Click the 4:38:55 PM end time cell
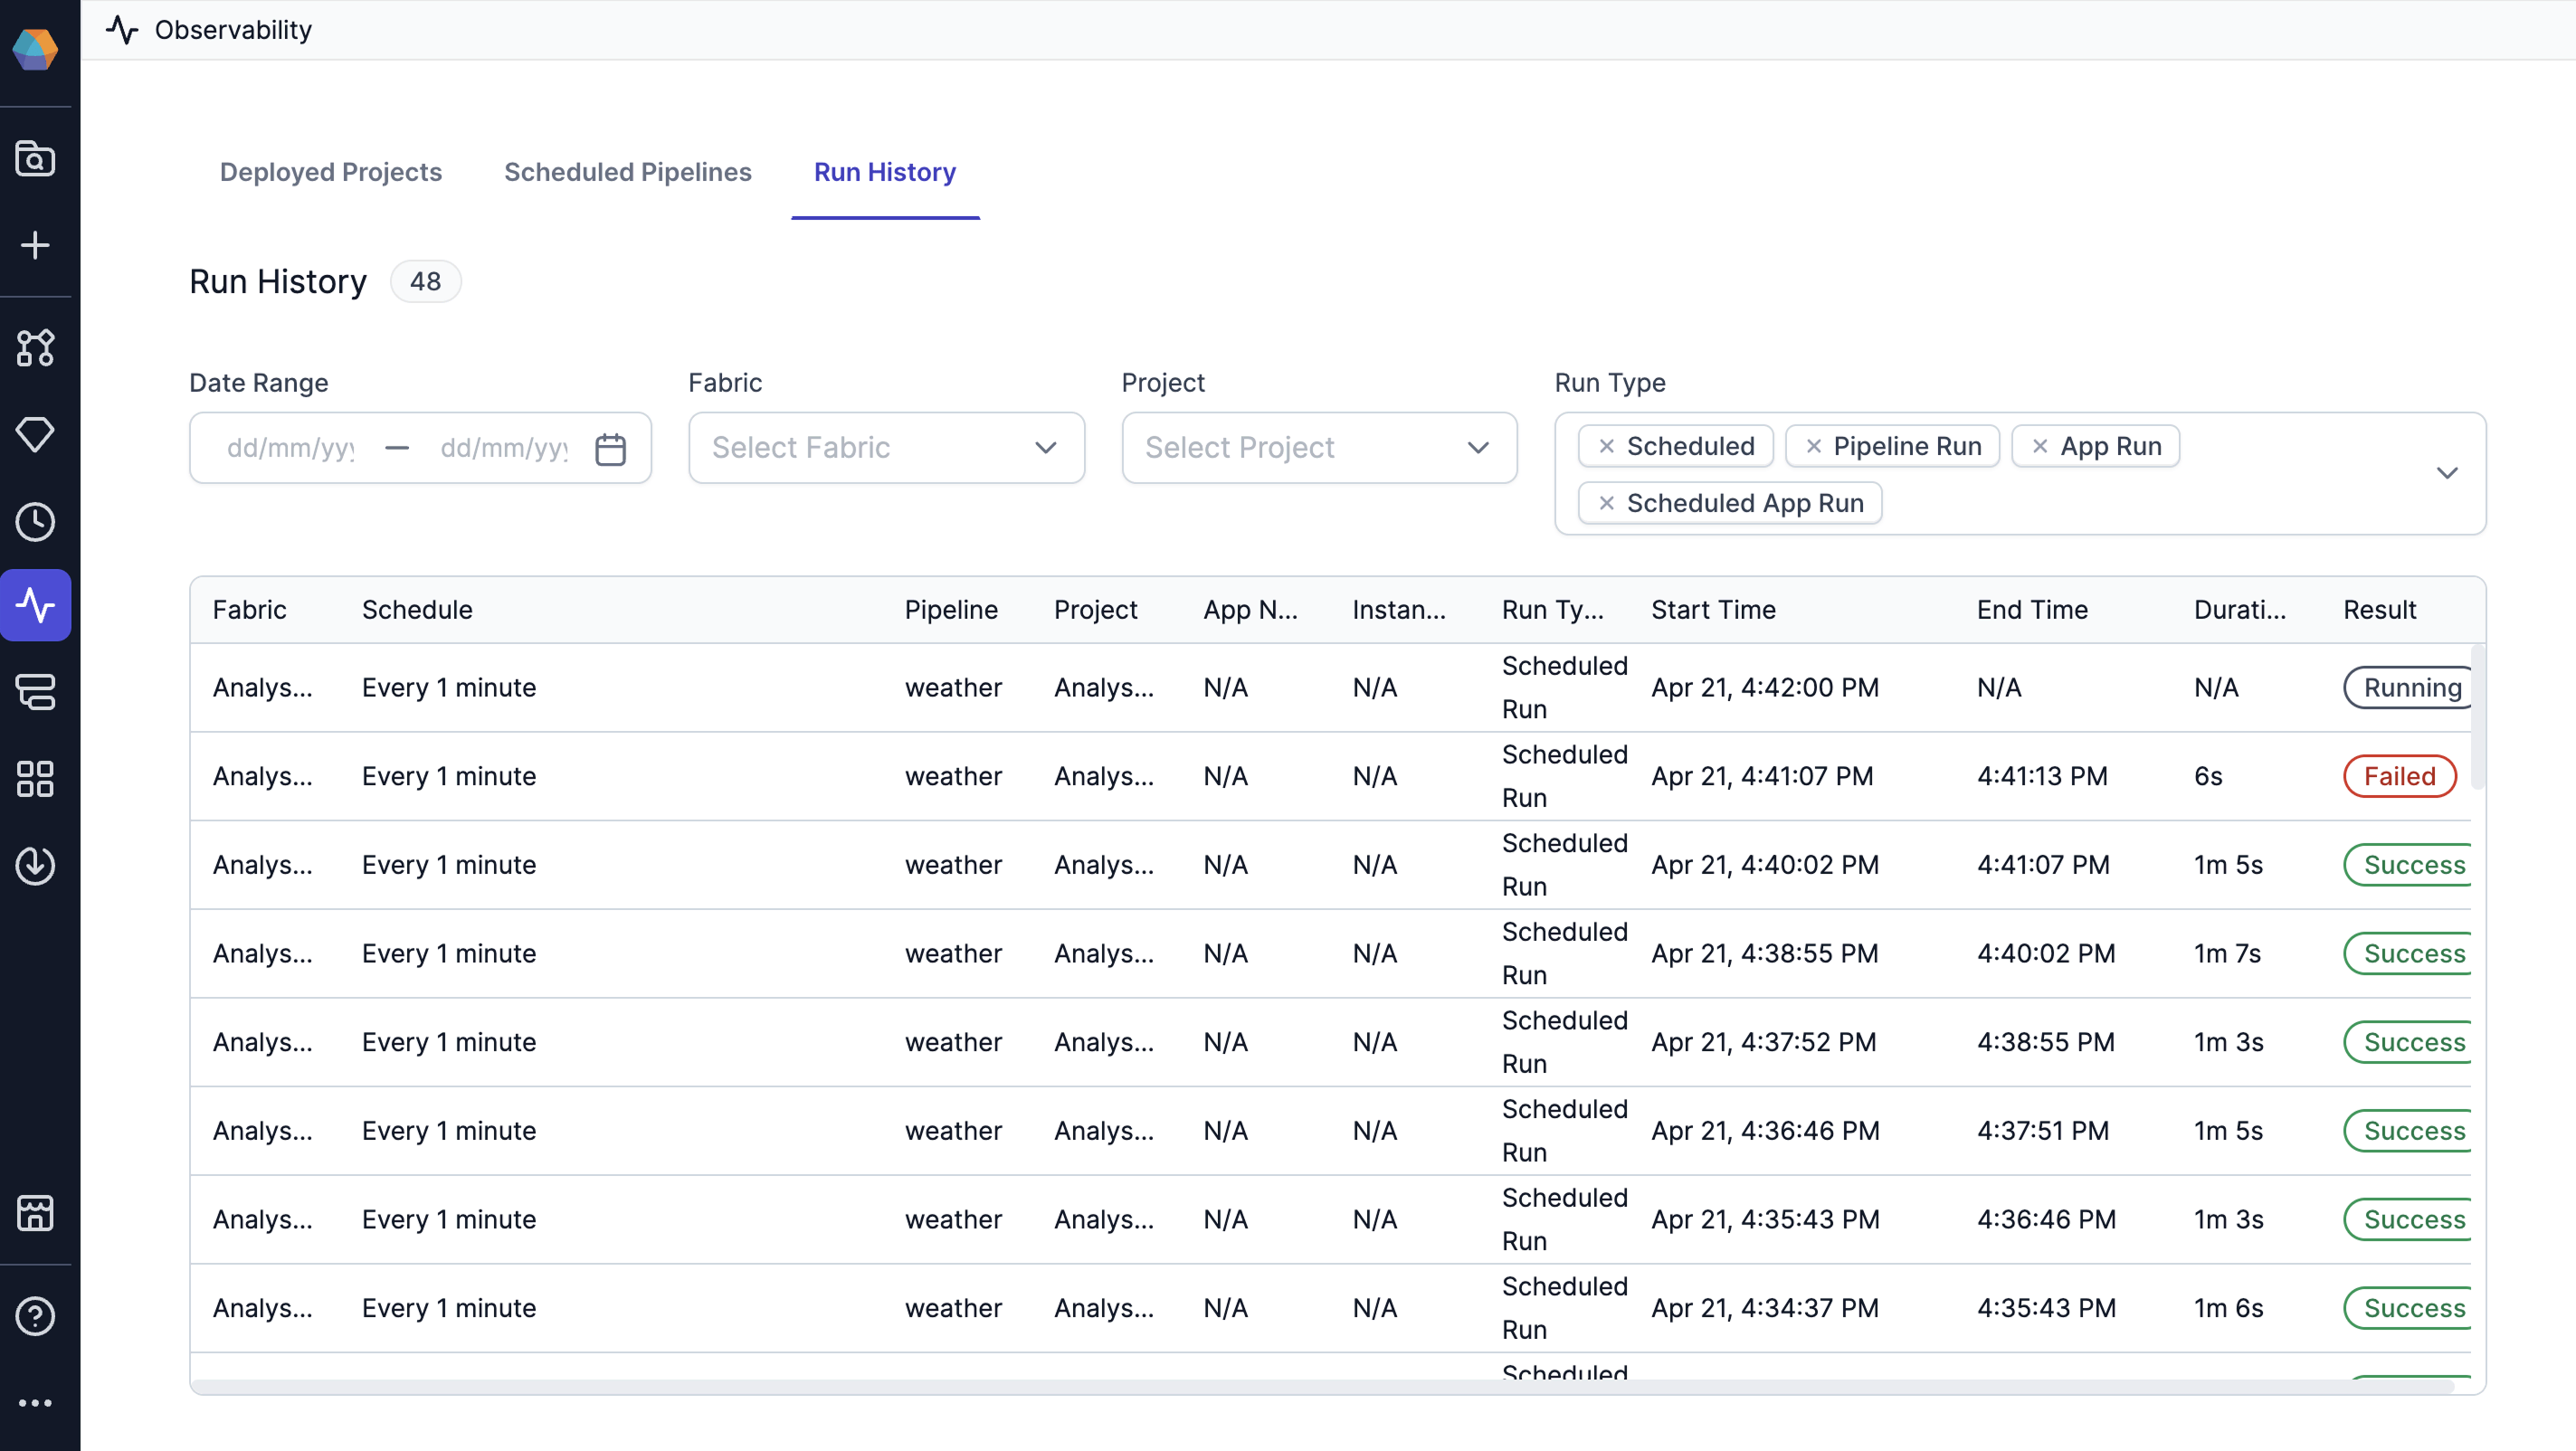 tap(2045, 1042)
